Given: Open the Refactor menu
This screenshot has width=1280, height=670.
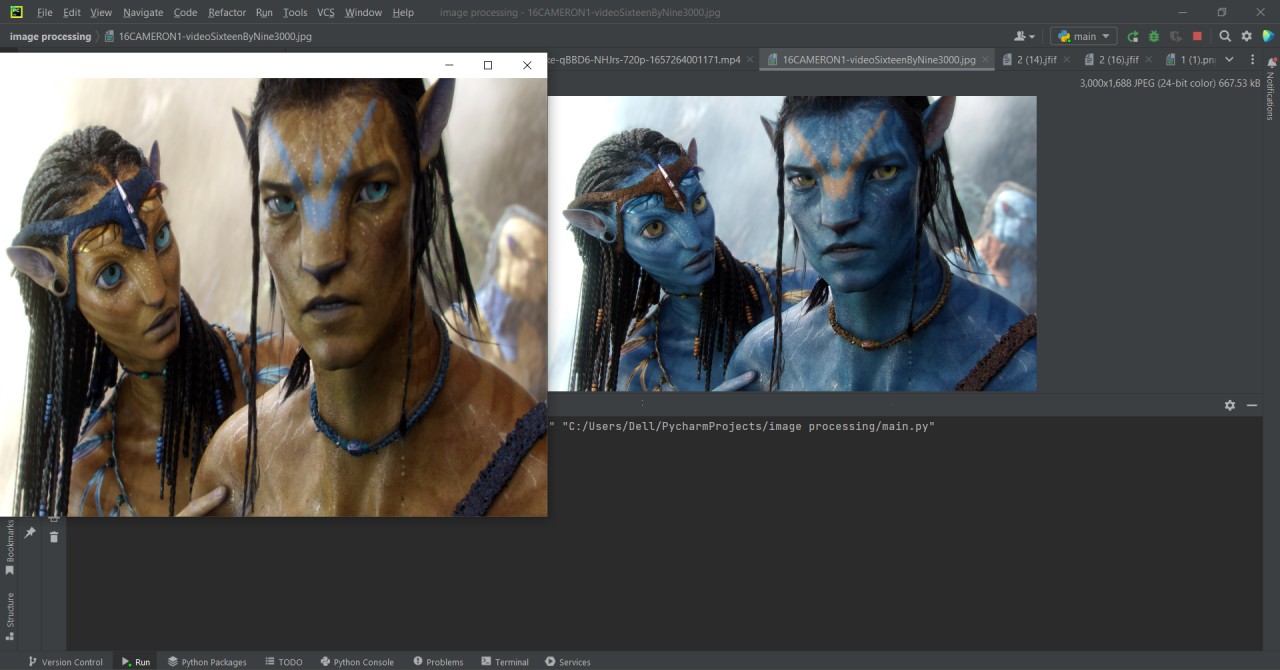Looking at the screenshot, I should coord(227,12).
